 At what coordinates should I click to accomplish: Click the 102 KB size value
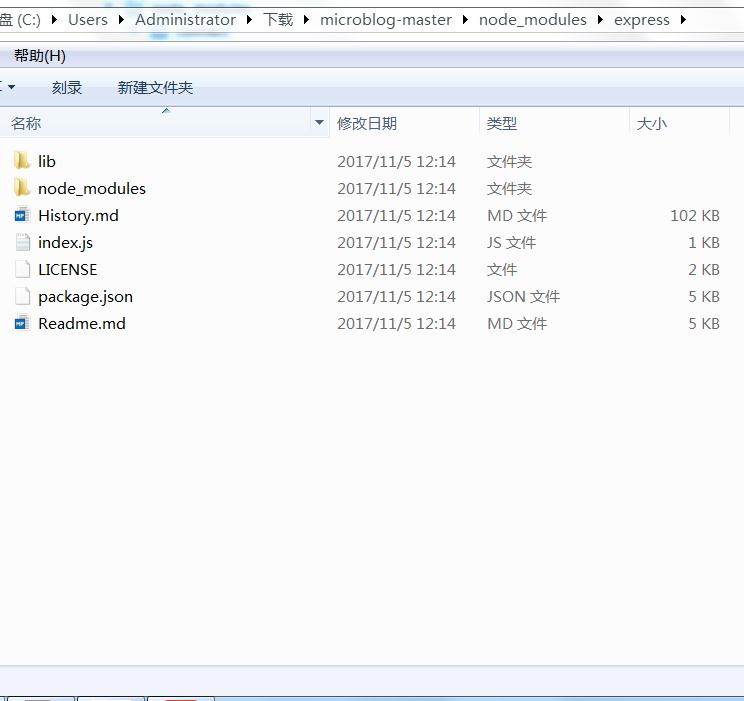click(695, 215)
